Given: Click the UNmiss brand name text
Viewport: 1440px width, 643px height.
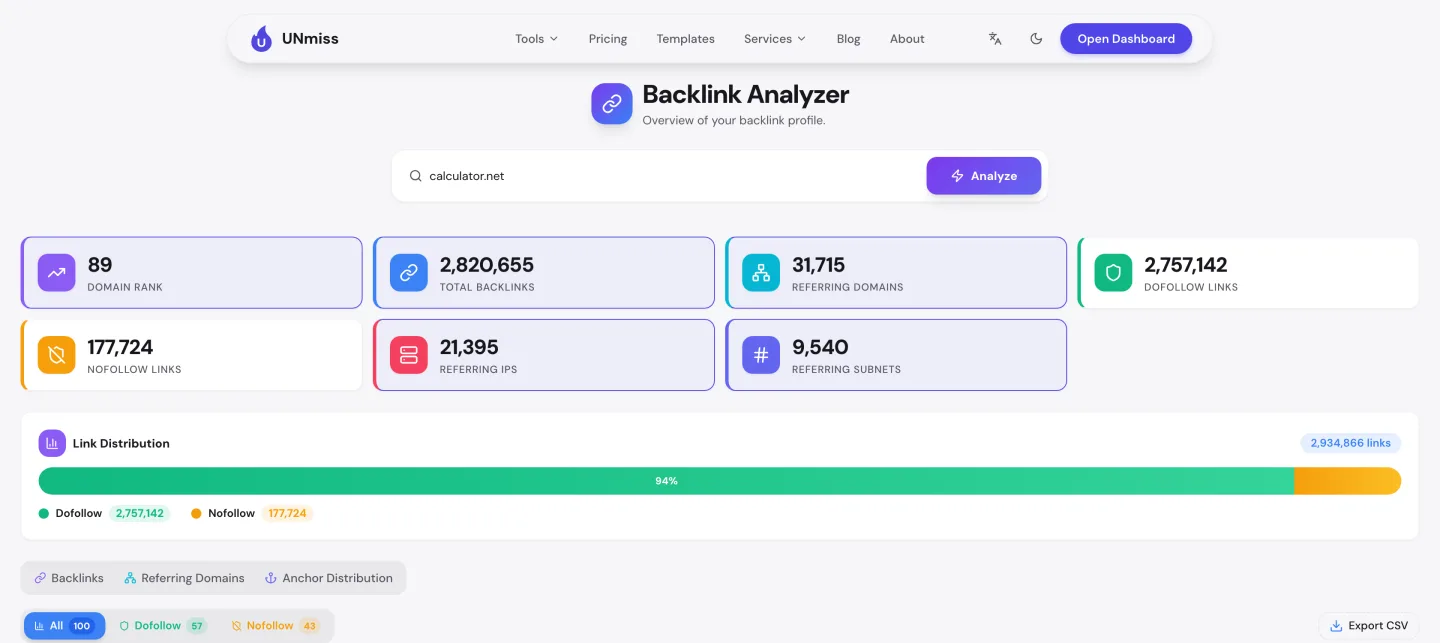Looking at the screenshot, I should (310, 39).
